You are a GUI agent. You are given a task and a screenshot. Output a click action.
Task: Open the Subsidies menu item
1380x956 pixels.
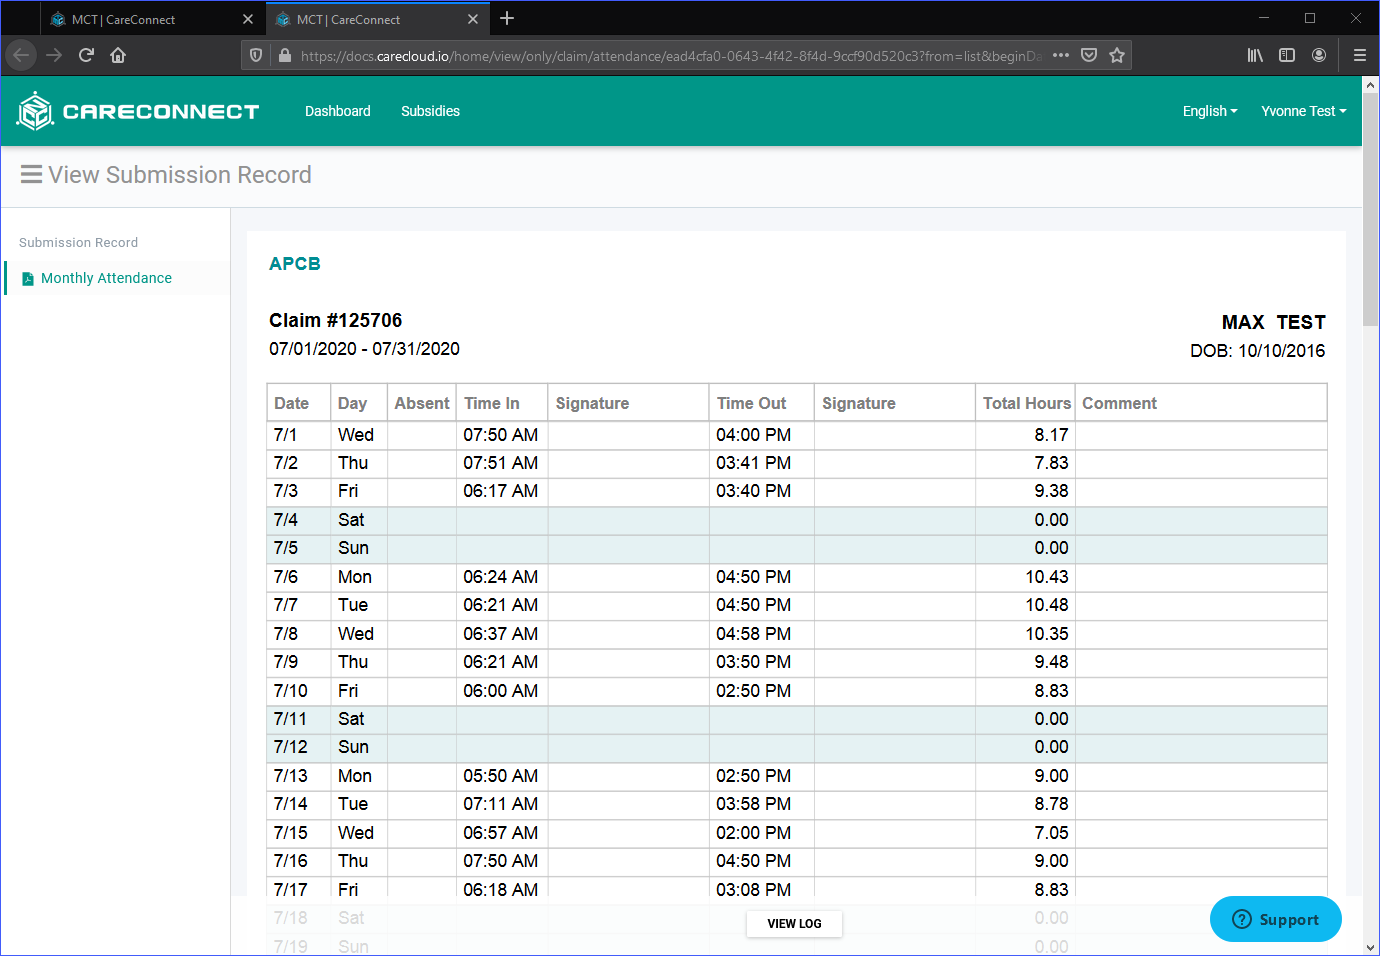click(431, 111)
